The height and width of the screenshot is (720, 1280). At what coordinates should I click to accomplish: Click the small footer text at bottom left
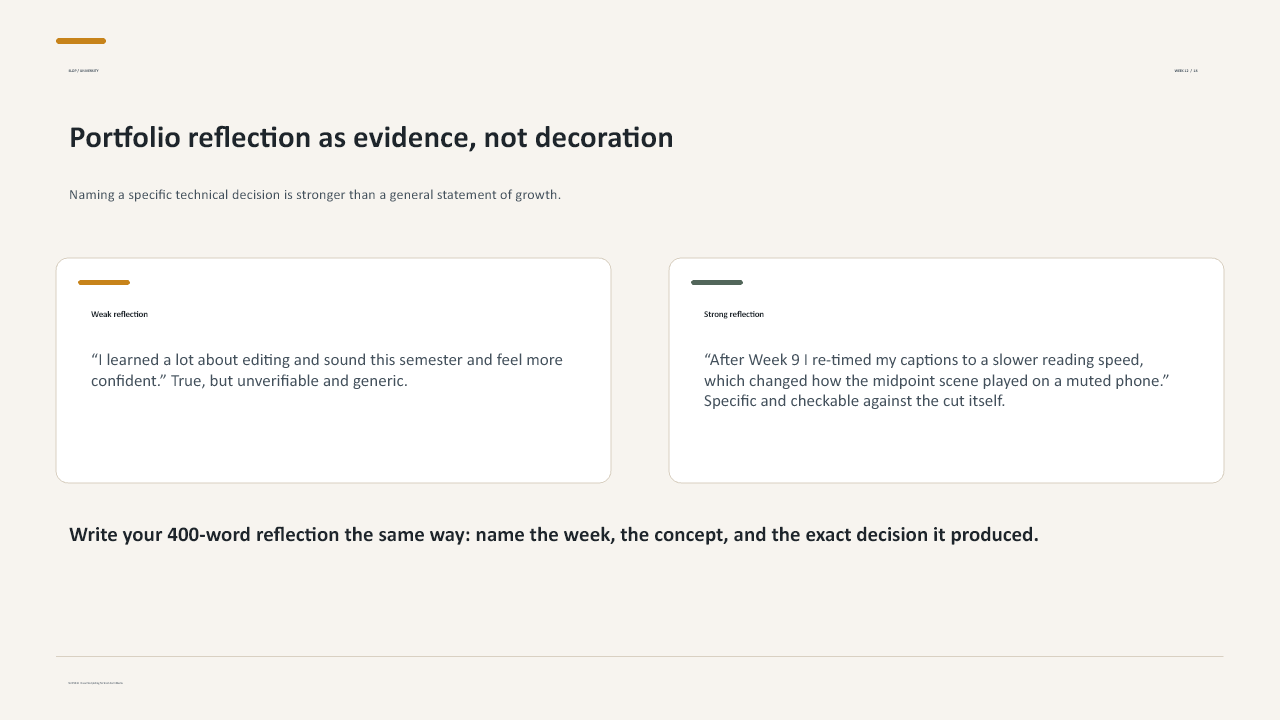coord(96,683)
